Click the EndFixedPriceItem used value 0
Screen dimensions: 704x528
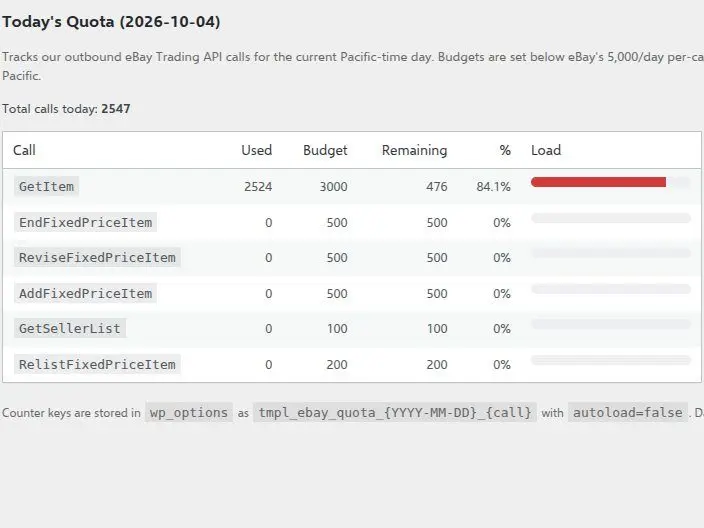point(268,223)
